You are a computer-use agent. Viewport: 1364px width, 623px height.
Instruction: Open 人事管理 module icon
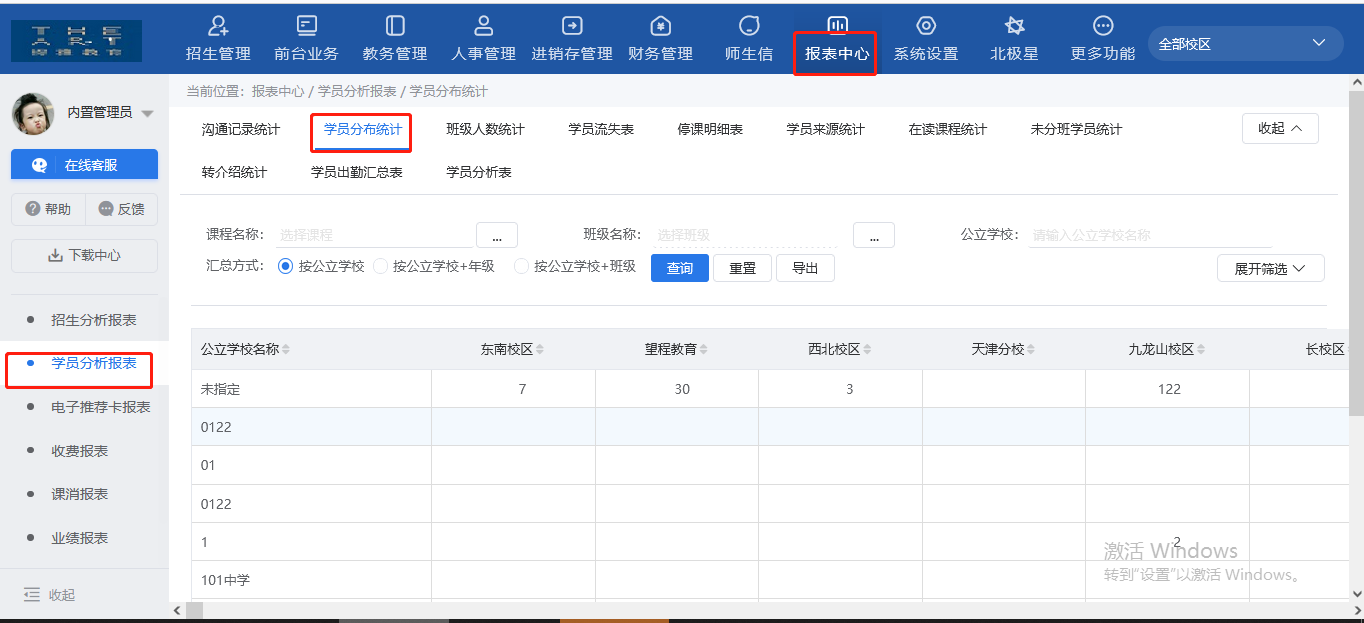point(484,26)
